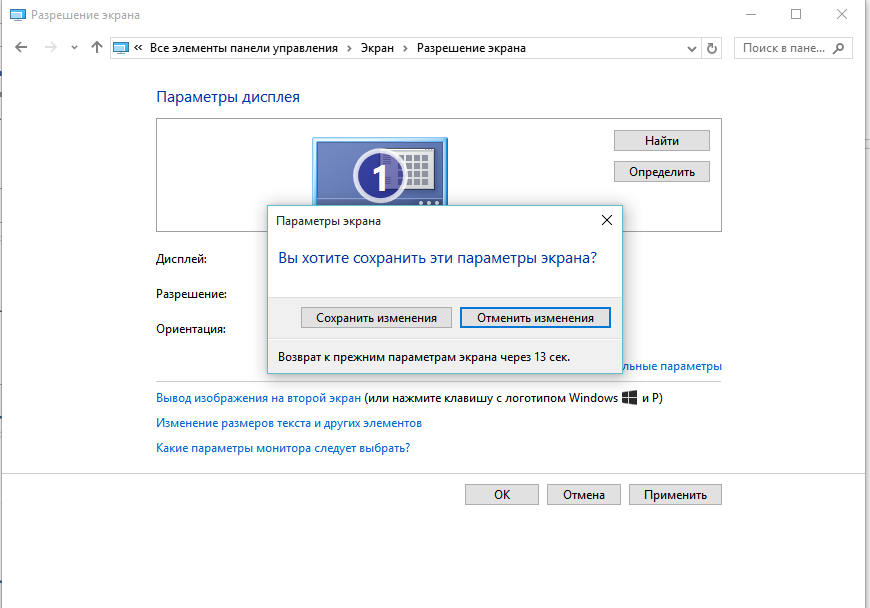
Task: Click the Windows logo icon in the hint text
Action: tap(629, 397)
